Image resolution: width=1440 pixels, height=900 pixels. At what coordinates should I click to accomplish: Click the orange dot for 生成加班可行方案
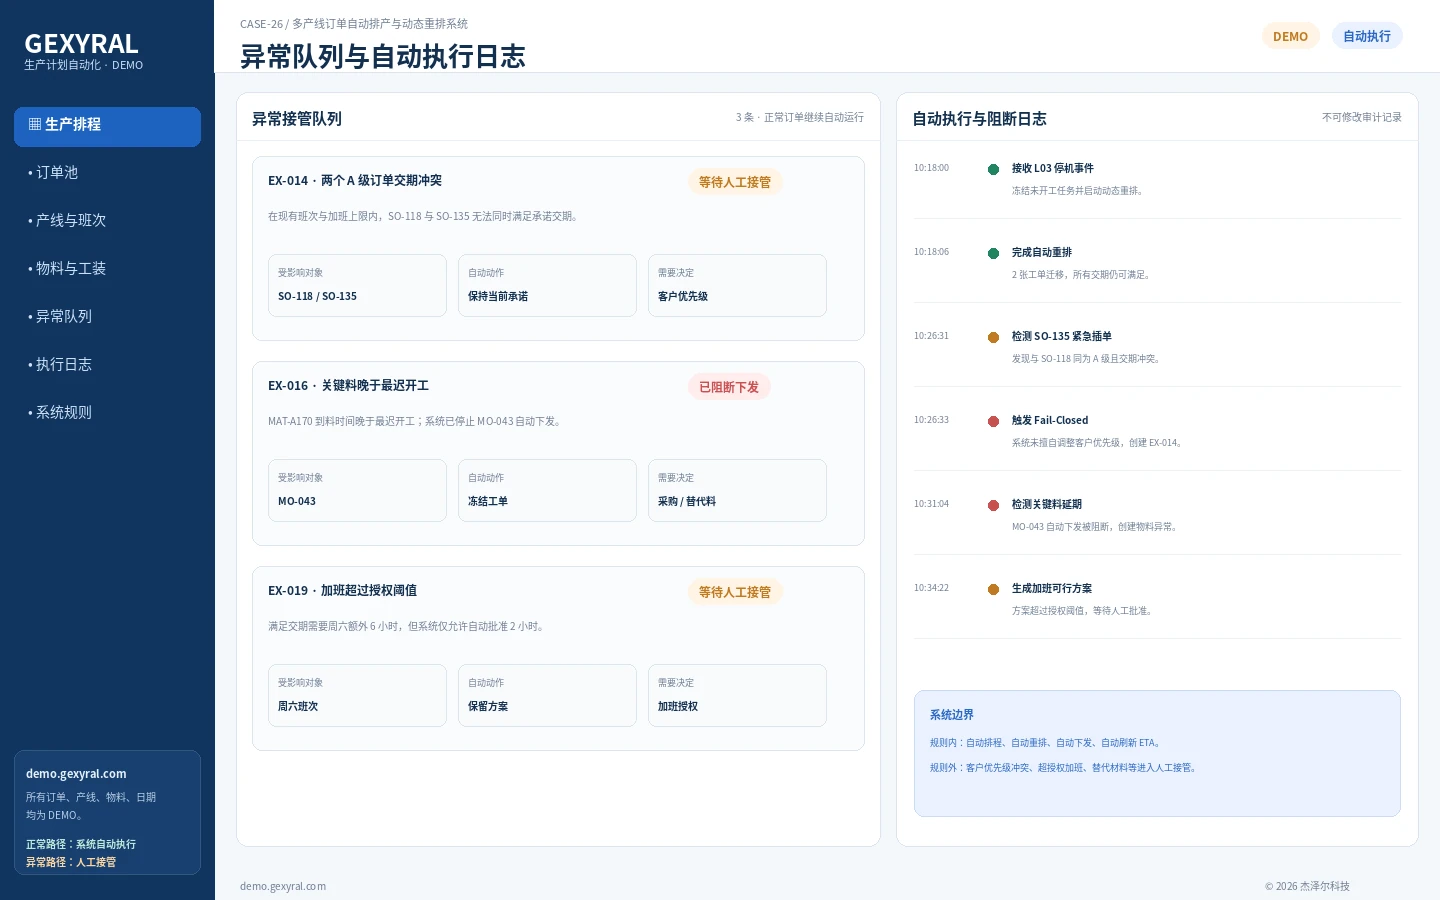tap(993, 589)
